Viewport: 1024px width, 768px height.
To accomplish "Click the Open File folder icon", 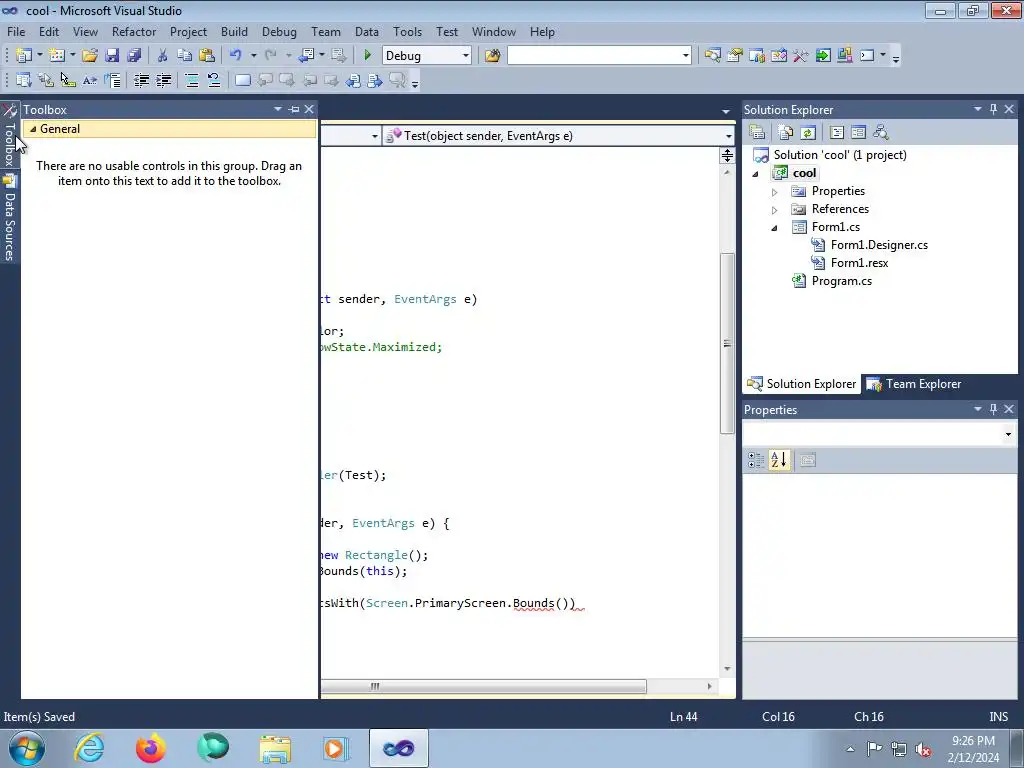I will (x=89, y=56).
